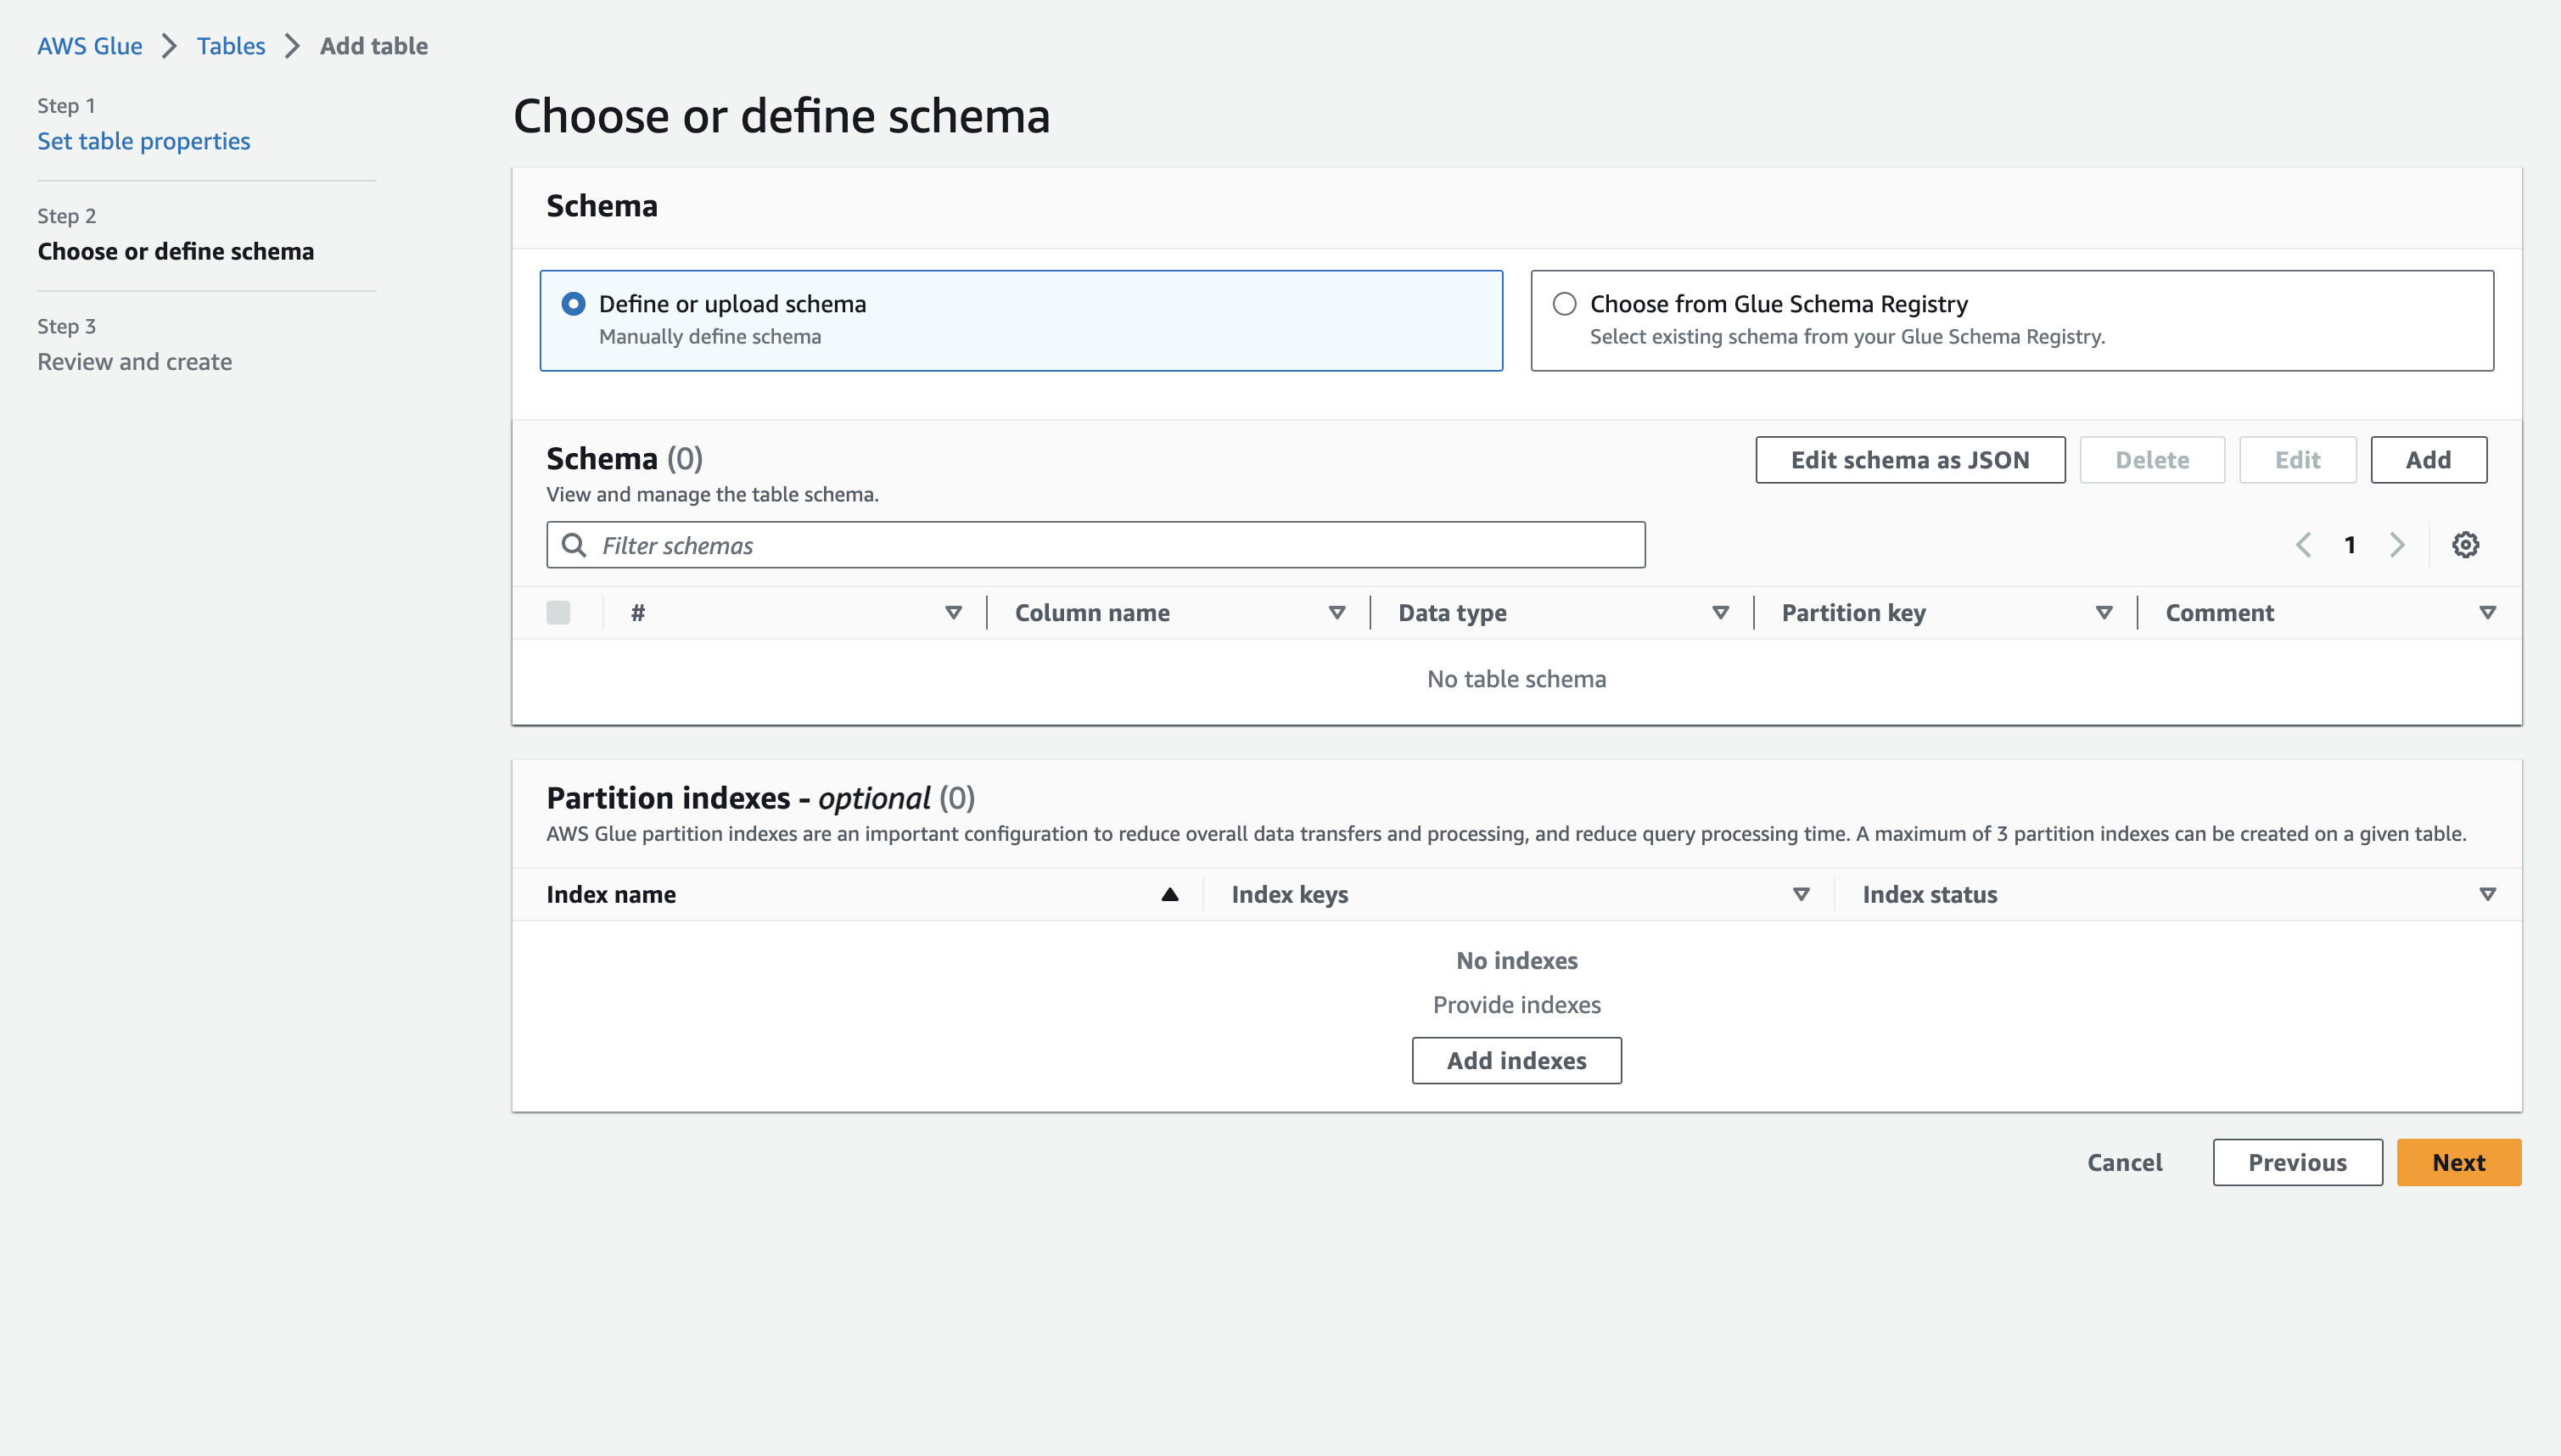Screen dimensions: 2561x1456
Task: Go to Set table properties step
Action: (x=144, y=141)
